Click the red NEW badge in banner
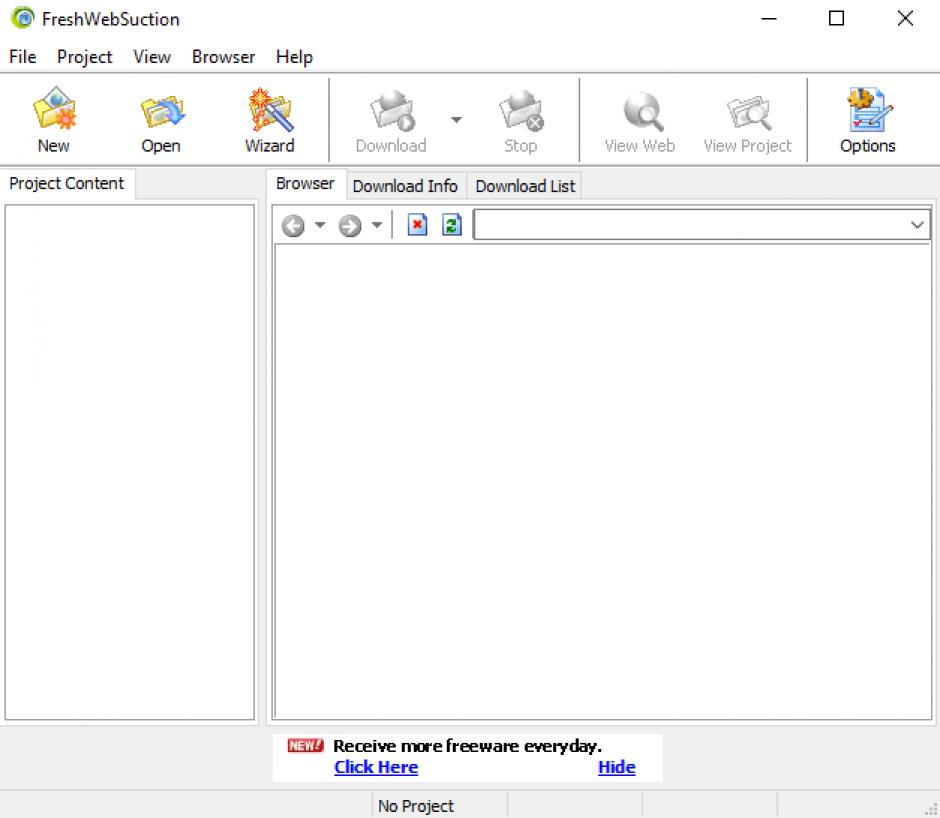The width and height of the screenshot is (940, 818). (x=305, y=745)
